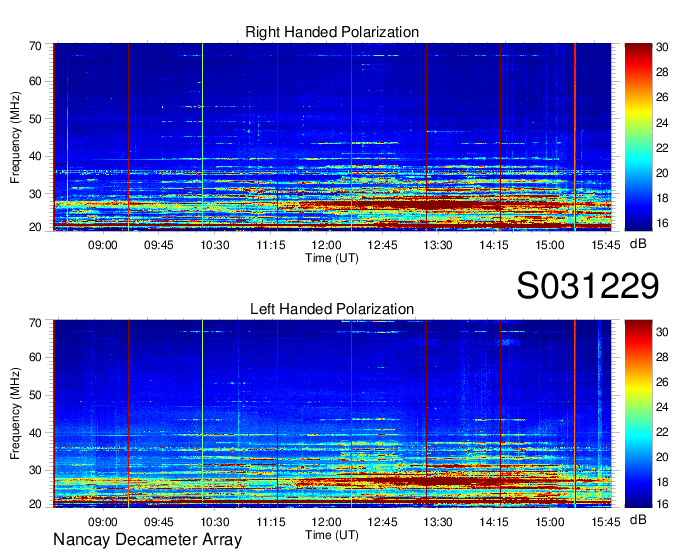The height and width of the screenshot is (552, 680).
Task: Click 60 MHz tick on Right Handed plot
Action: pyautogui.click(x=35, y=81)
